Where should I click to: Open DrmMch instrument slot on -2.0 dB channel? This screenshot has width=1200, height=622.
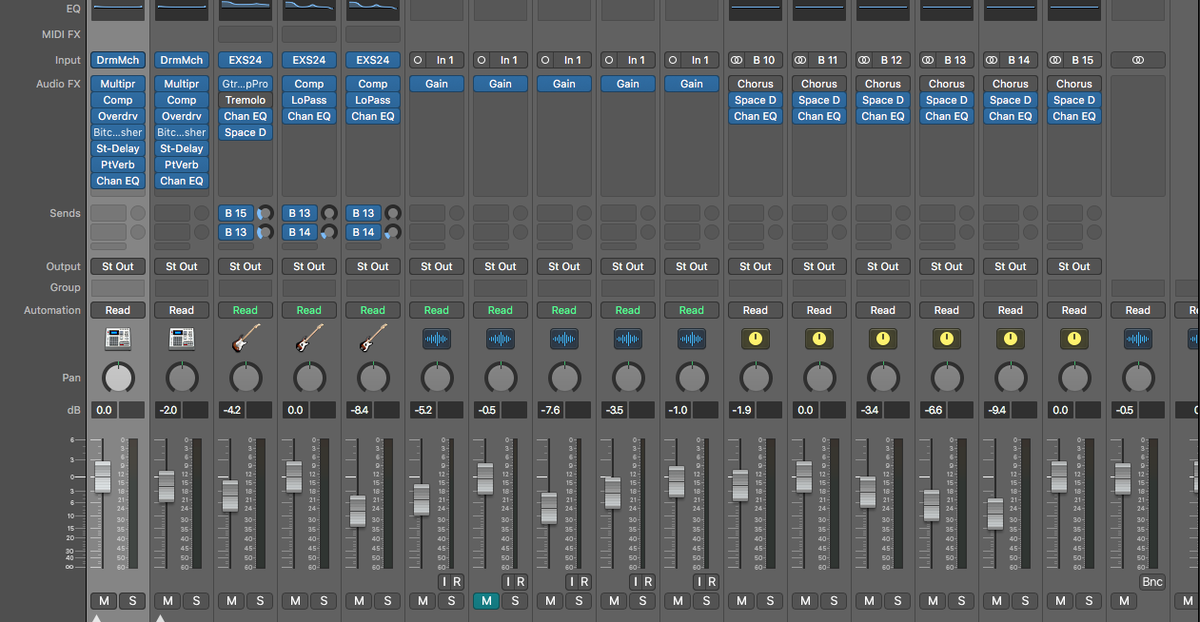[181, 60]
